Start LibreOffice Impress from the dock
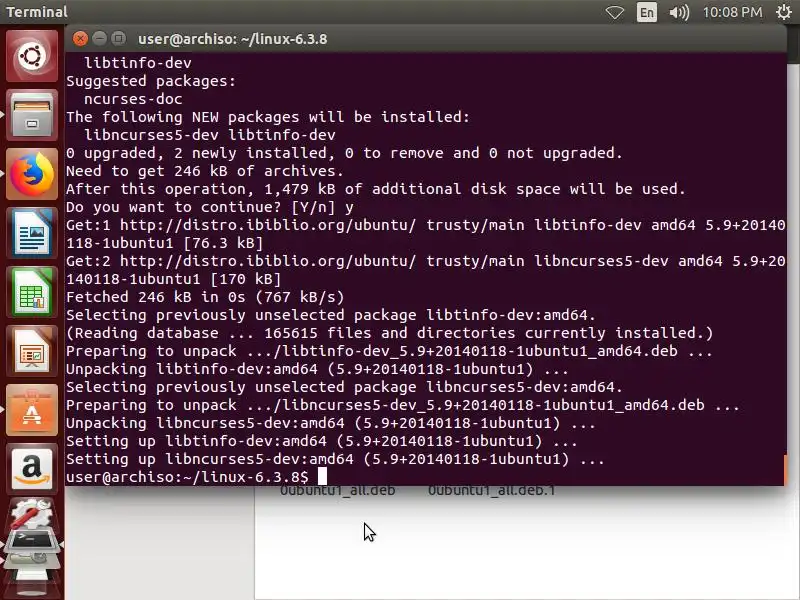The width and height of the screenshot is (800, 600). [32, 352]
